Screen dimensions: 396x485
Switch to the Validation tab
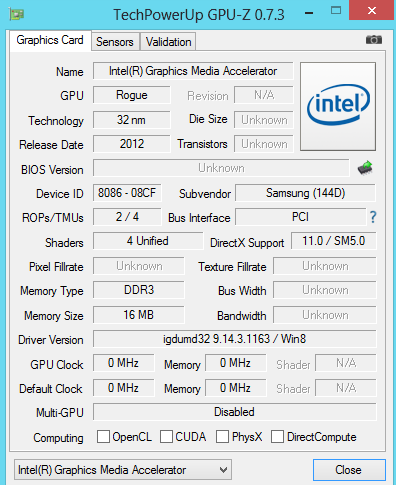click(168, 42)
